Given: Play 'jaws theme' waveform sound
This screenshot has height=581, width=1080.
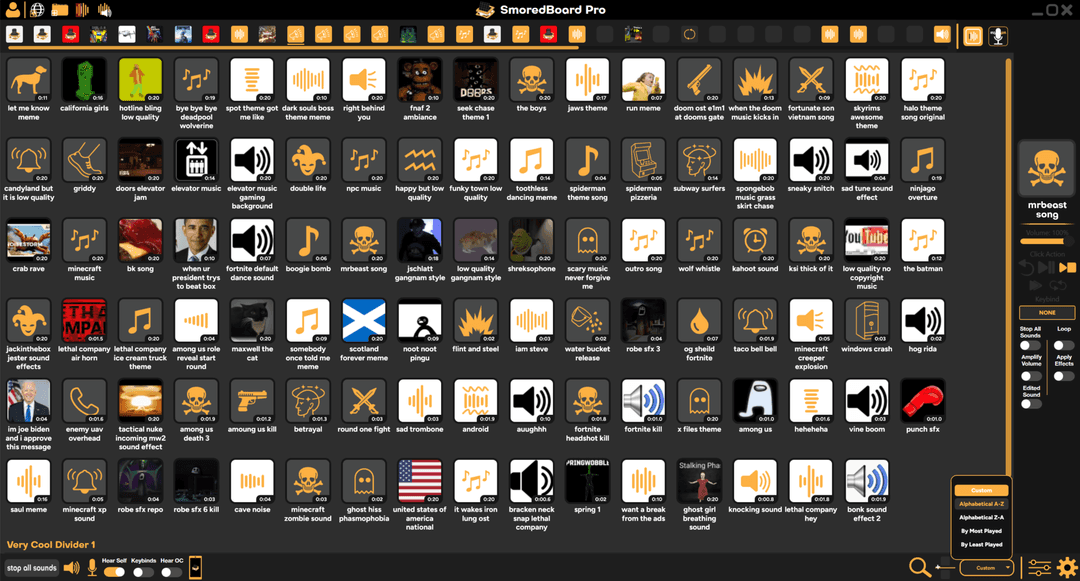Looking at the screenshot, I should (x=588, y=80).
